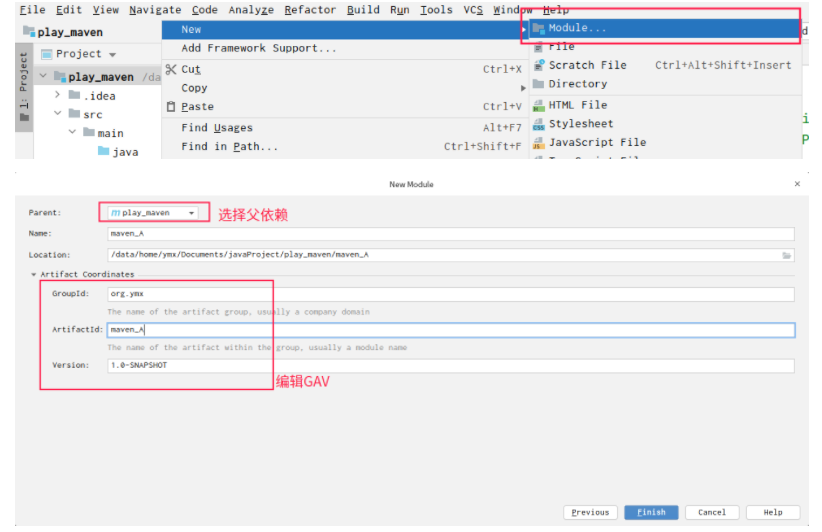822x532 pixels.
Task: Click the Location path field
Action: (x=451, y=255)
